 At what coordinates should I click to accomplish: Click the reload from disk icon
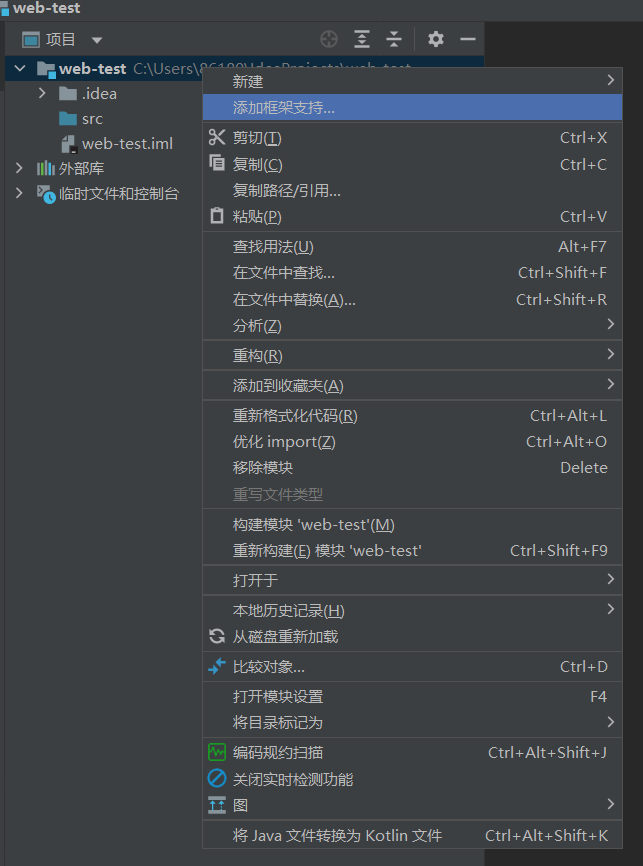tap(217, 636)
